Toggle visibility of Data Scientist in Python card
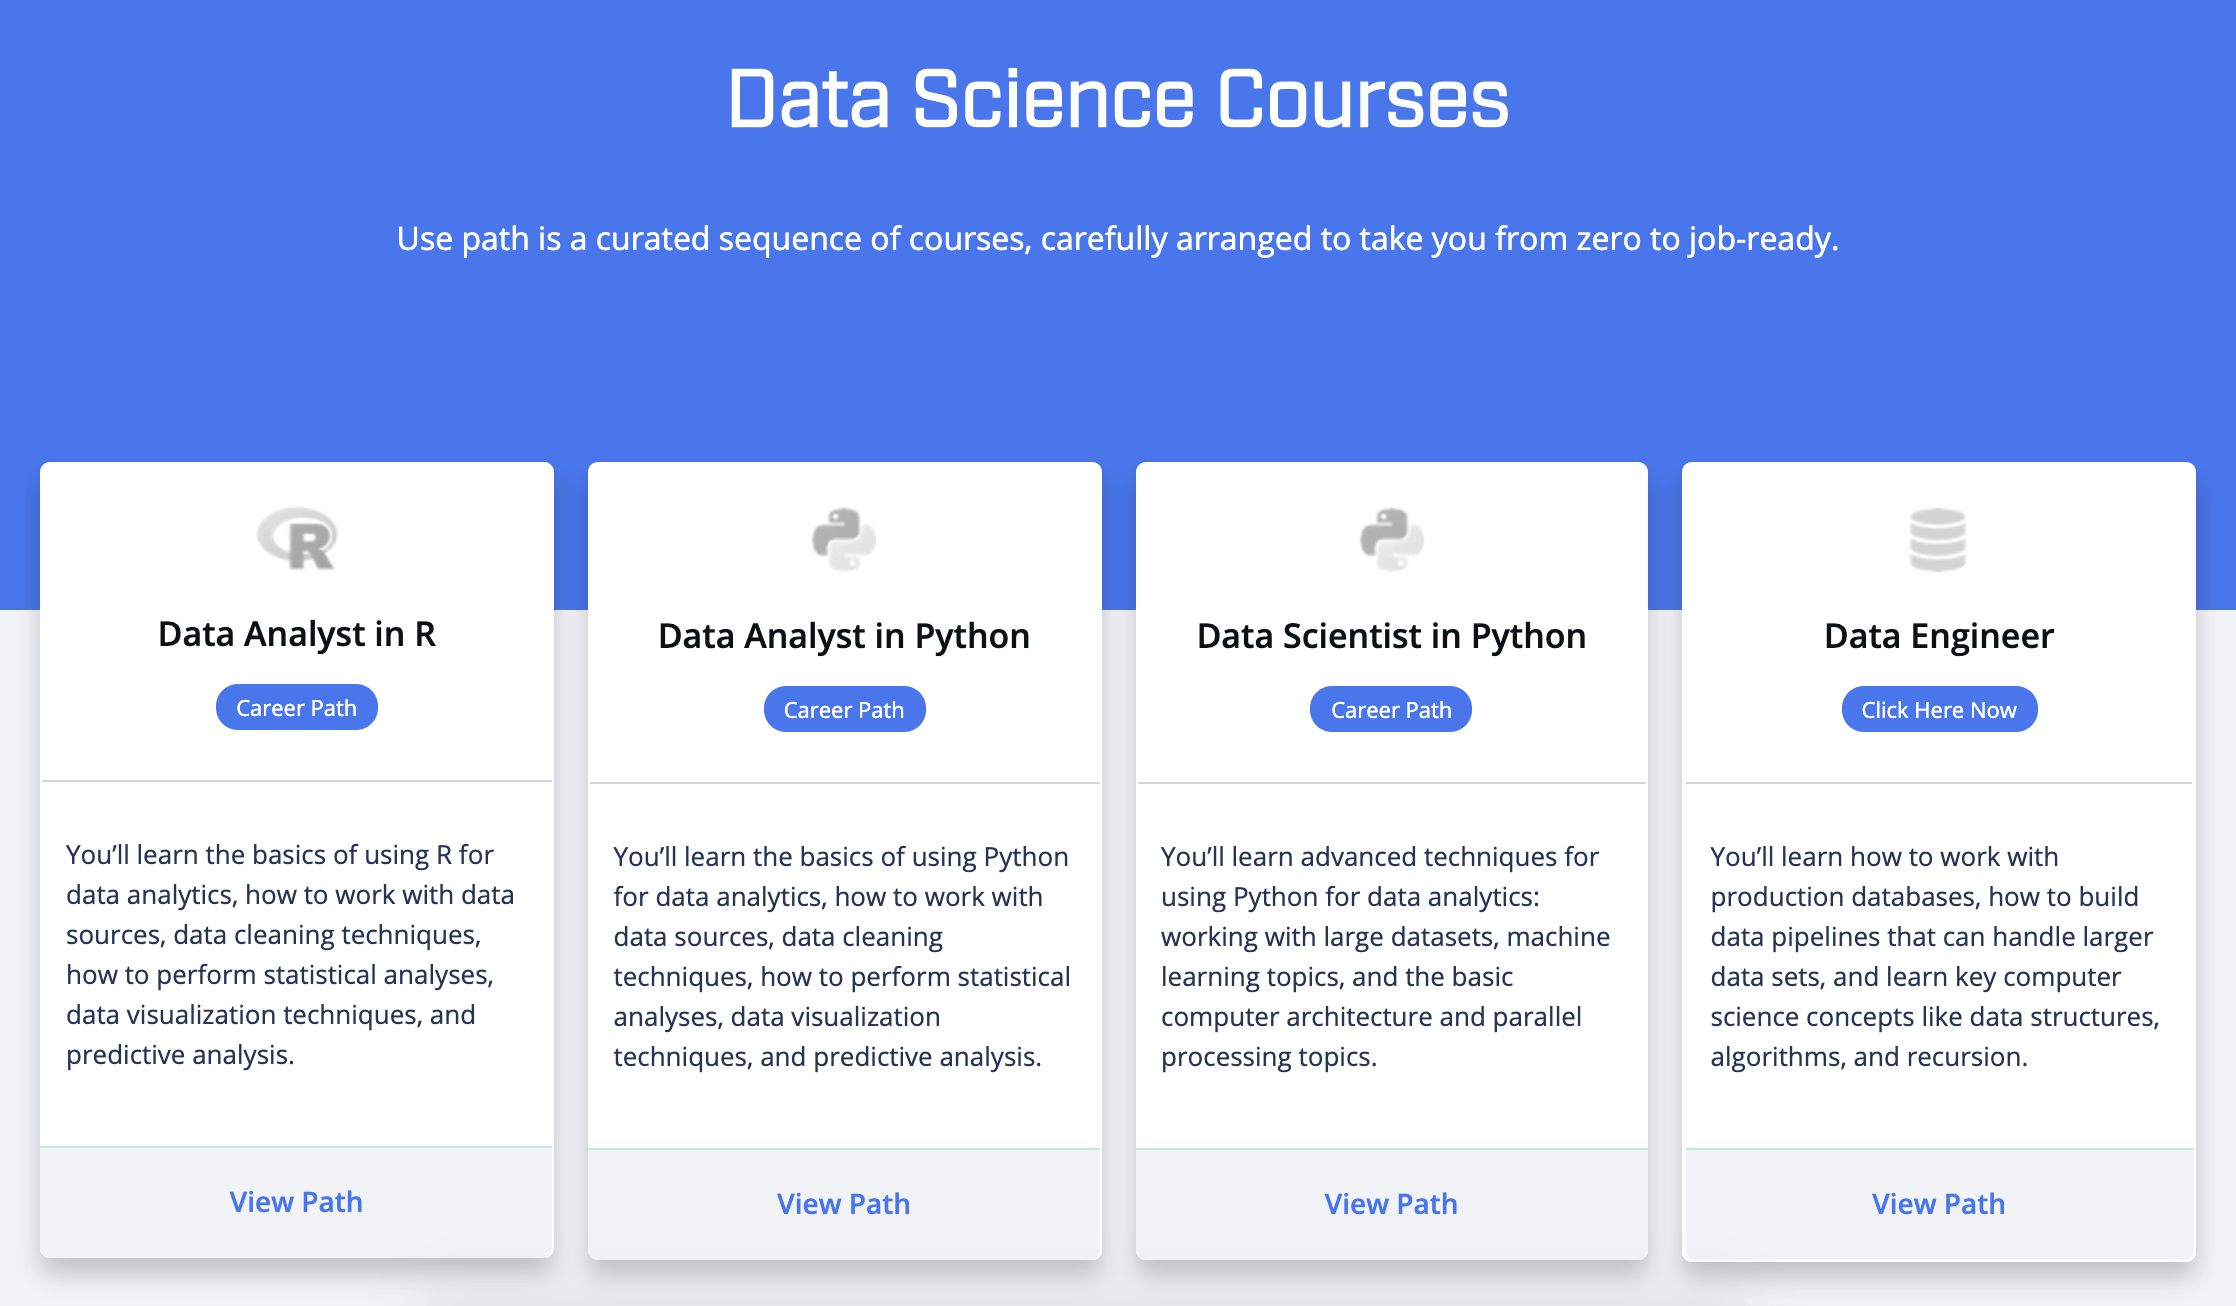The width and height of the screenshot is (2236, 1306). [x=1389, y=709]
